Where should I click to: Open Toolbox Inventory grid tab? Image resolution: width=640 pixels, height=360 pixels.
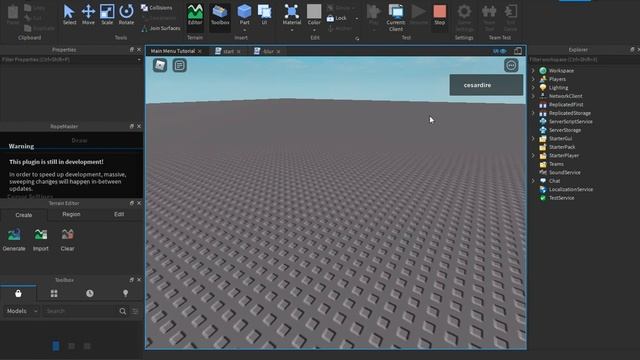click(54, 293)
